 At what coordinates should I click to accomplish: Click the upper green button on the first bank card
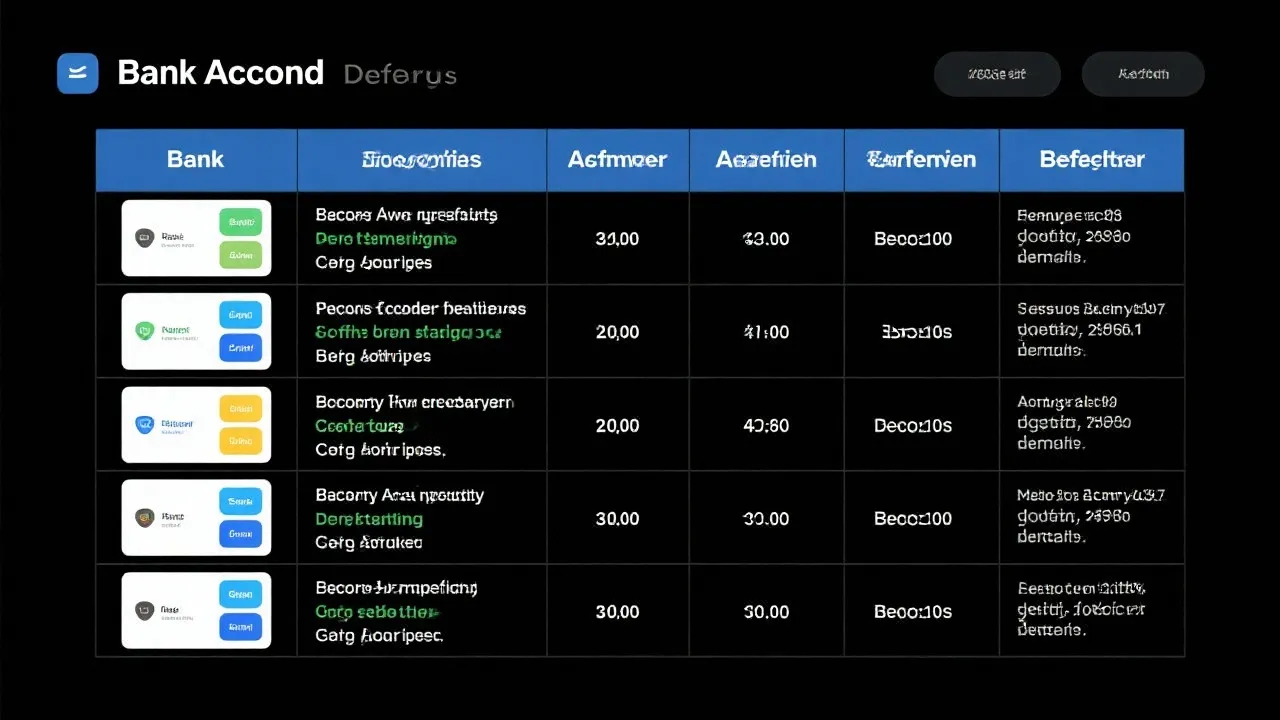(x=240, y=222)
